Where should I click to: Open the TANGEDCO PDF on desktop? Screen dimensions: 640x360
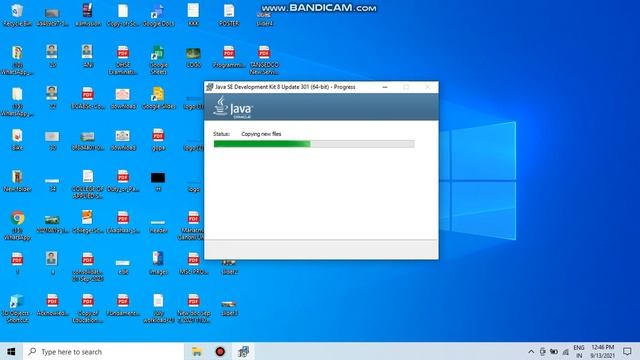(x=264, y=60)
